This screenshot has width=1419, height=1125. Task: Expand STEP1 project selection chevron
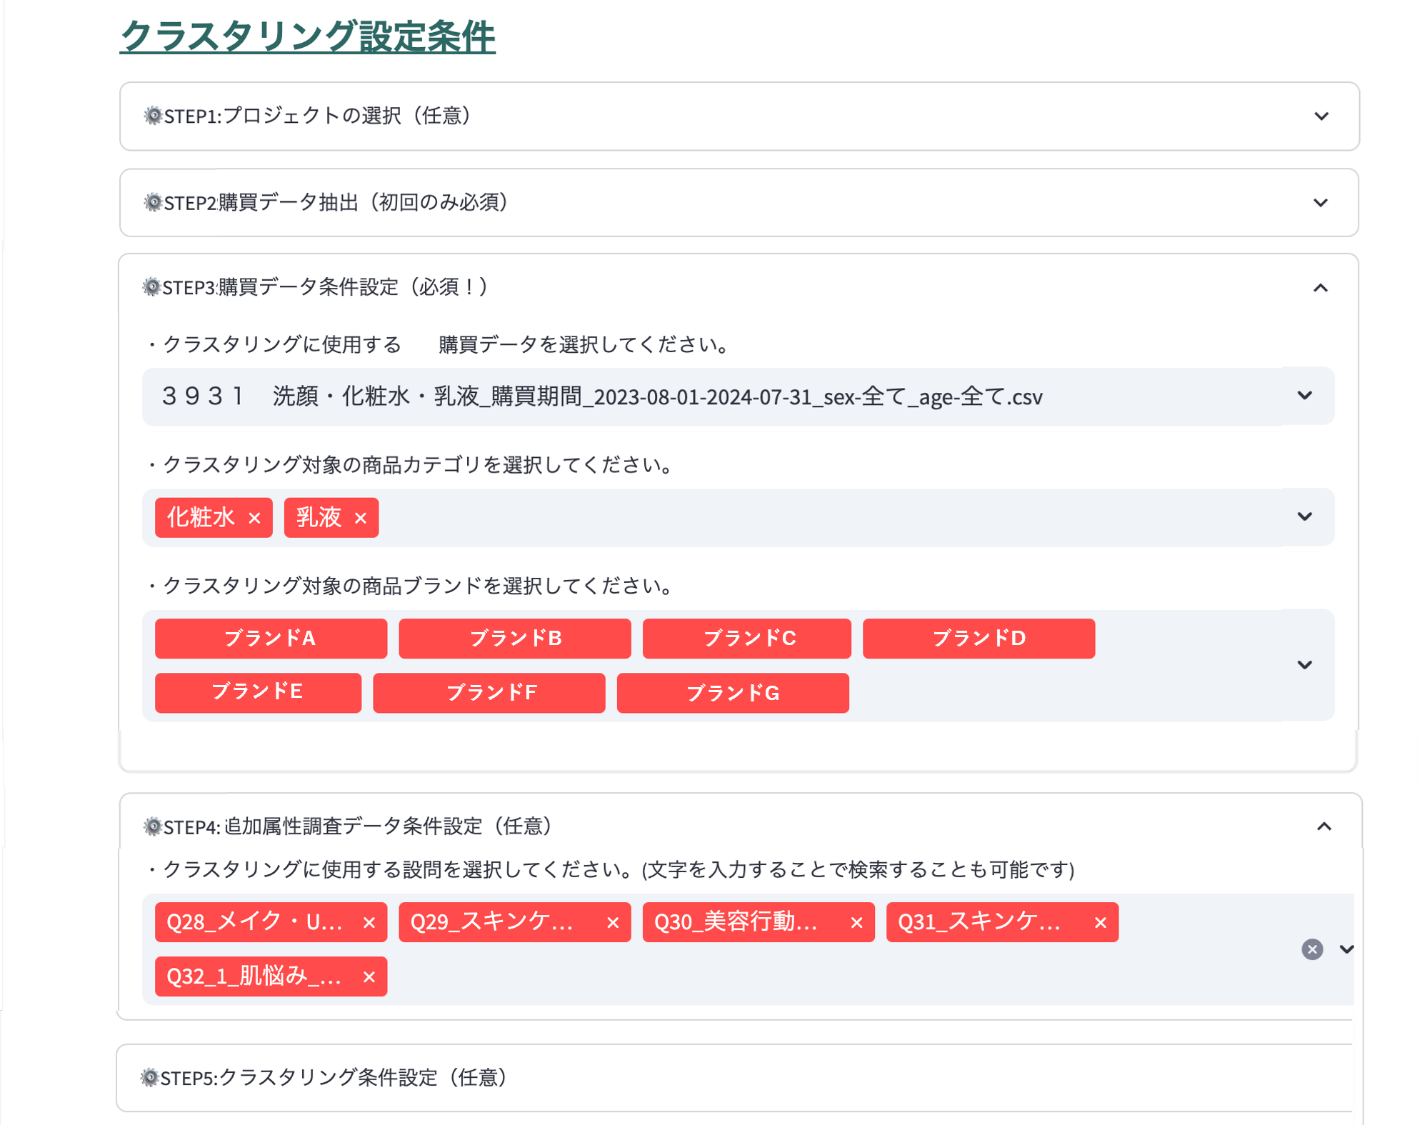point(1321,116)
